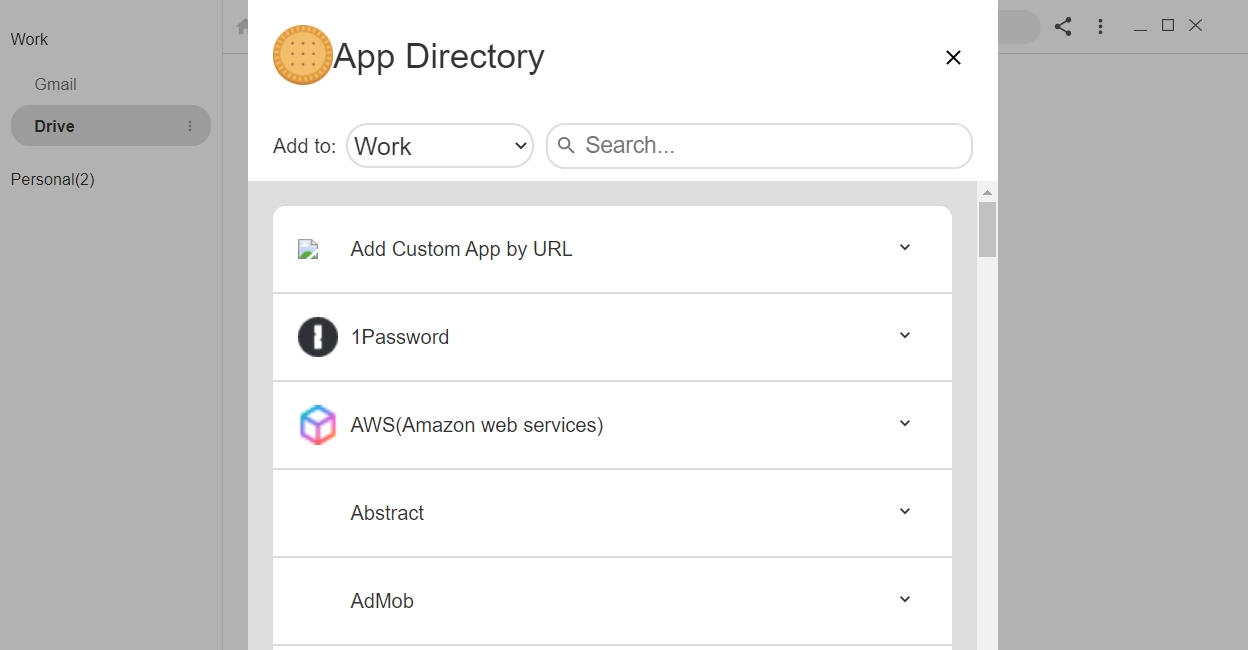This screenshot has width=1248, height=650.
Task: Maximize the application window
Action: click(x=1167, y=25)
